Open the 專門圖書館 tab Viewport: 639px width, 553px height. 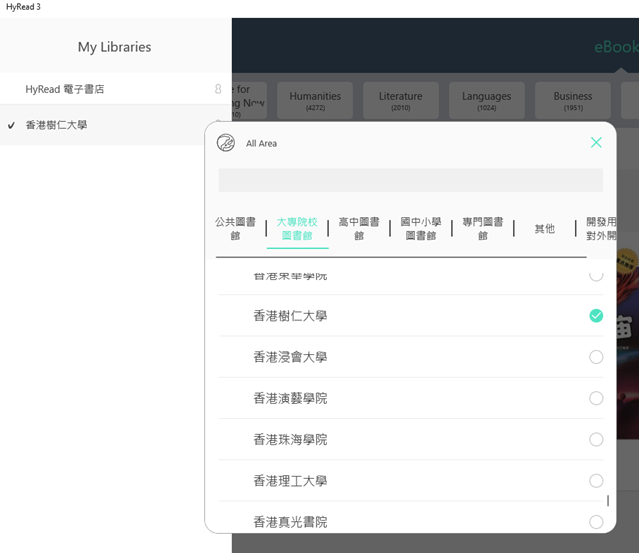483,229
